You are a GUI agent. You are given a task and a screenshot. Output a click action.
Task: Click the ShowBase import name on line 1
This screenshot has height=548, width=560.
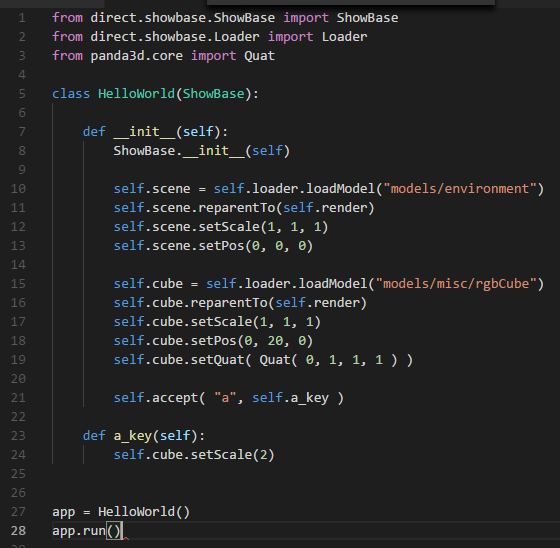point(367,18)
